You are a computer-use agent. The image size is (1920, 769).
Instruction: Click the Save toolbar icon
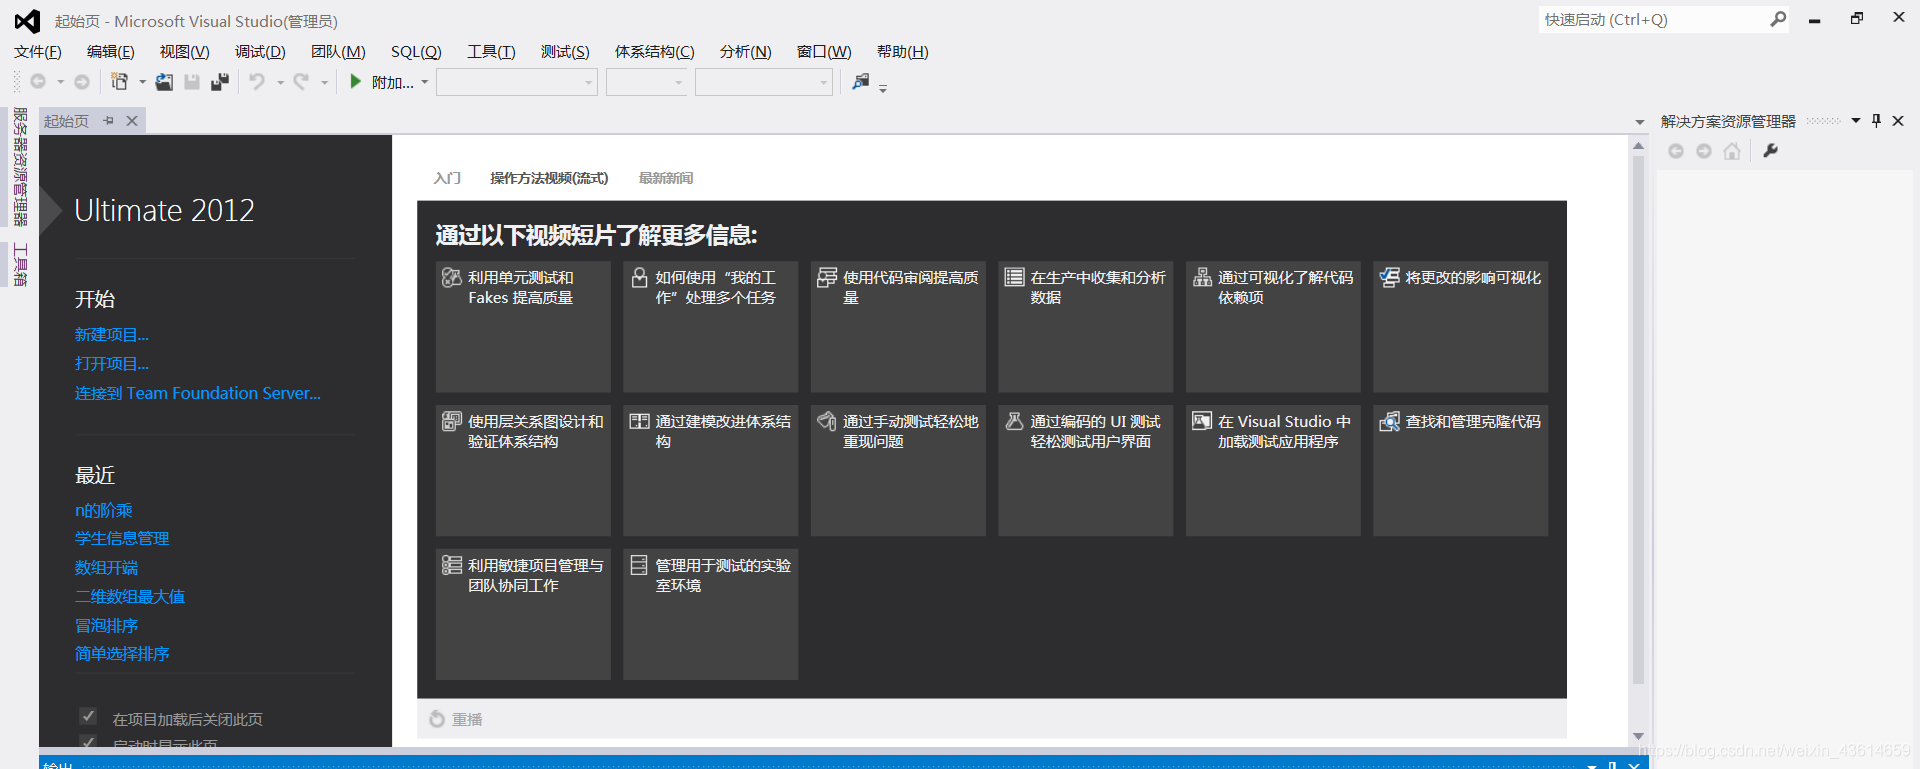tap(192, 82)
